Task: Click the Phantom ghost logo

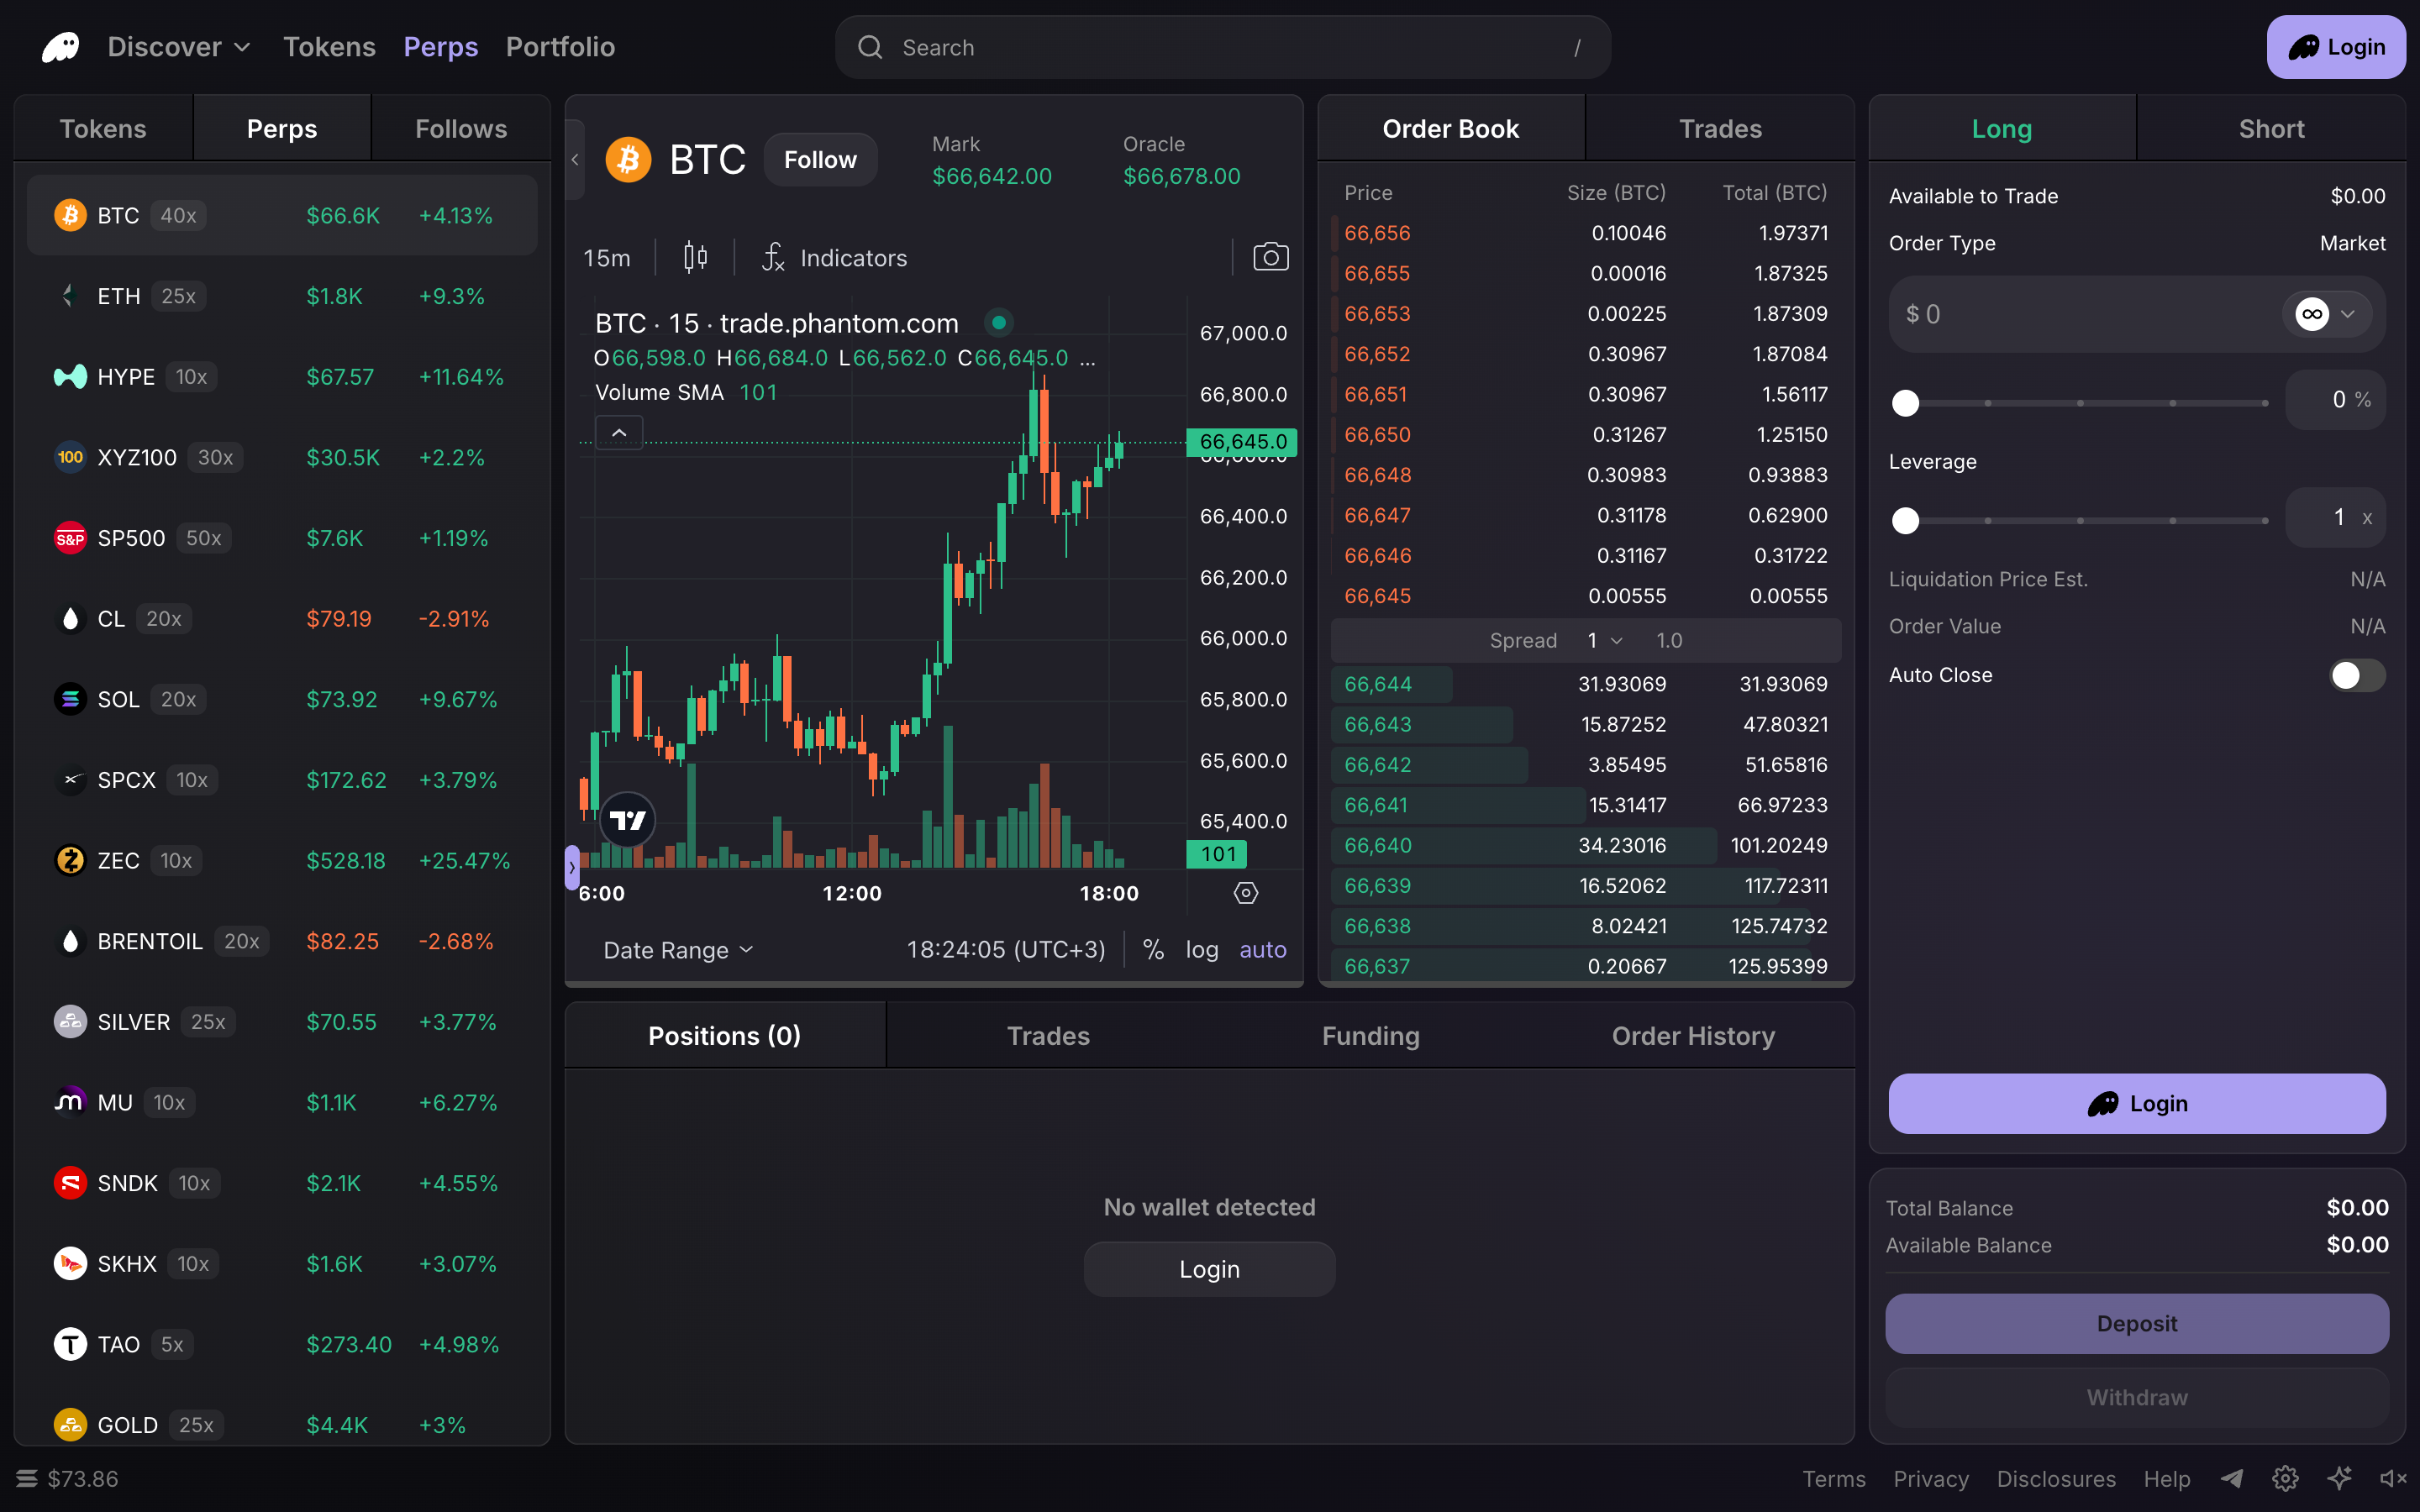Action: coord(60,47)
